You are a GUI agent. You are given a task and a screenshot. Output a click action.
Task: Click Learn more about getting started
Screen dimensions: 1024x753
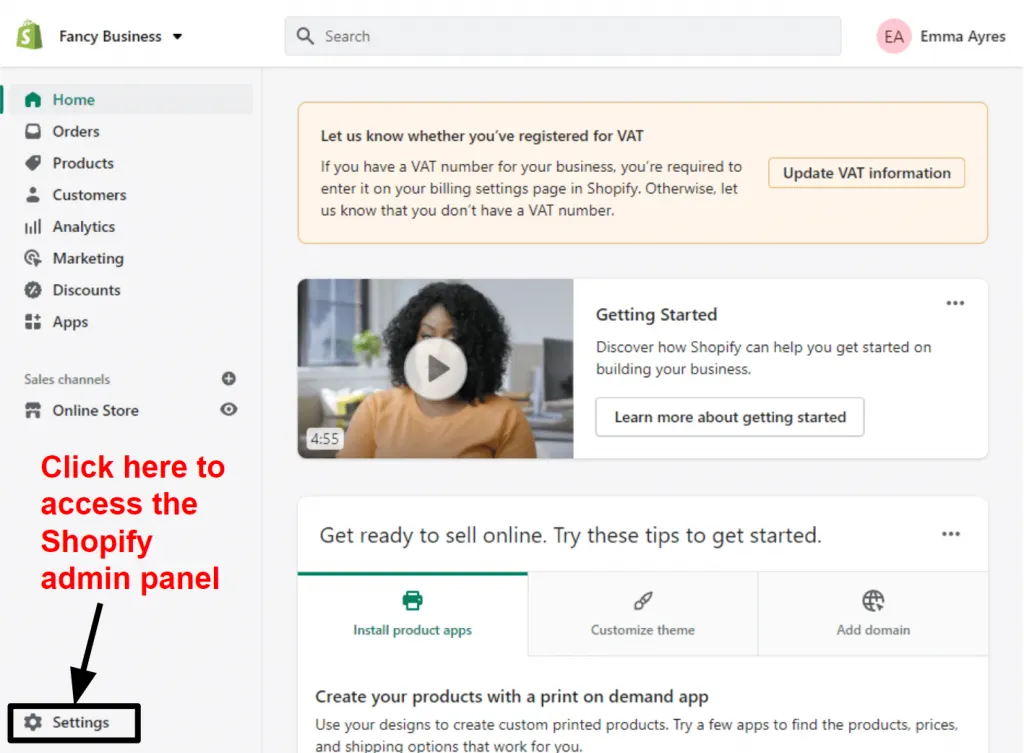[729, 417]
